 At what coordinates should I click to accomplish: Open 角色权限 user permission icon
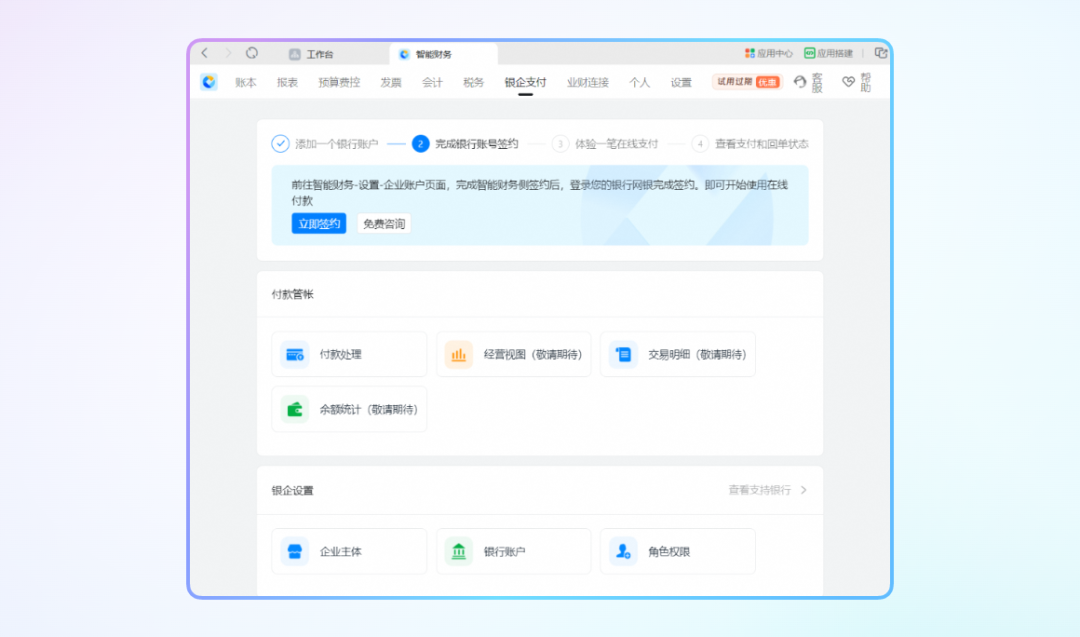(623, 551)
